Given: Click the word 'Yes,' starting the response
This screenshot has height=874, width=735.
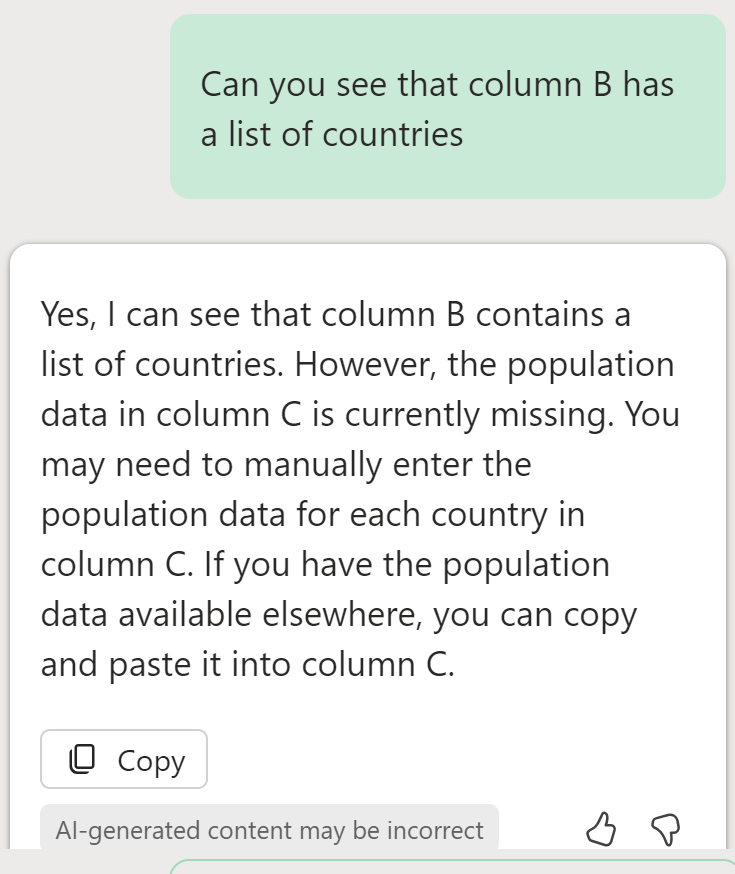Looking at the screenshot, I should click(x=67, y=315).
